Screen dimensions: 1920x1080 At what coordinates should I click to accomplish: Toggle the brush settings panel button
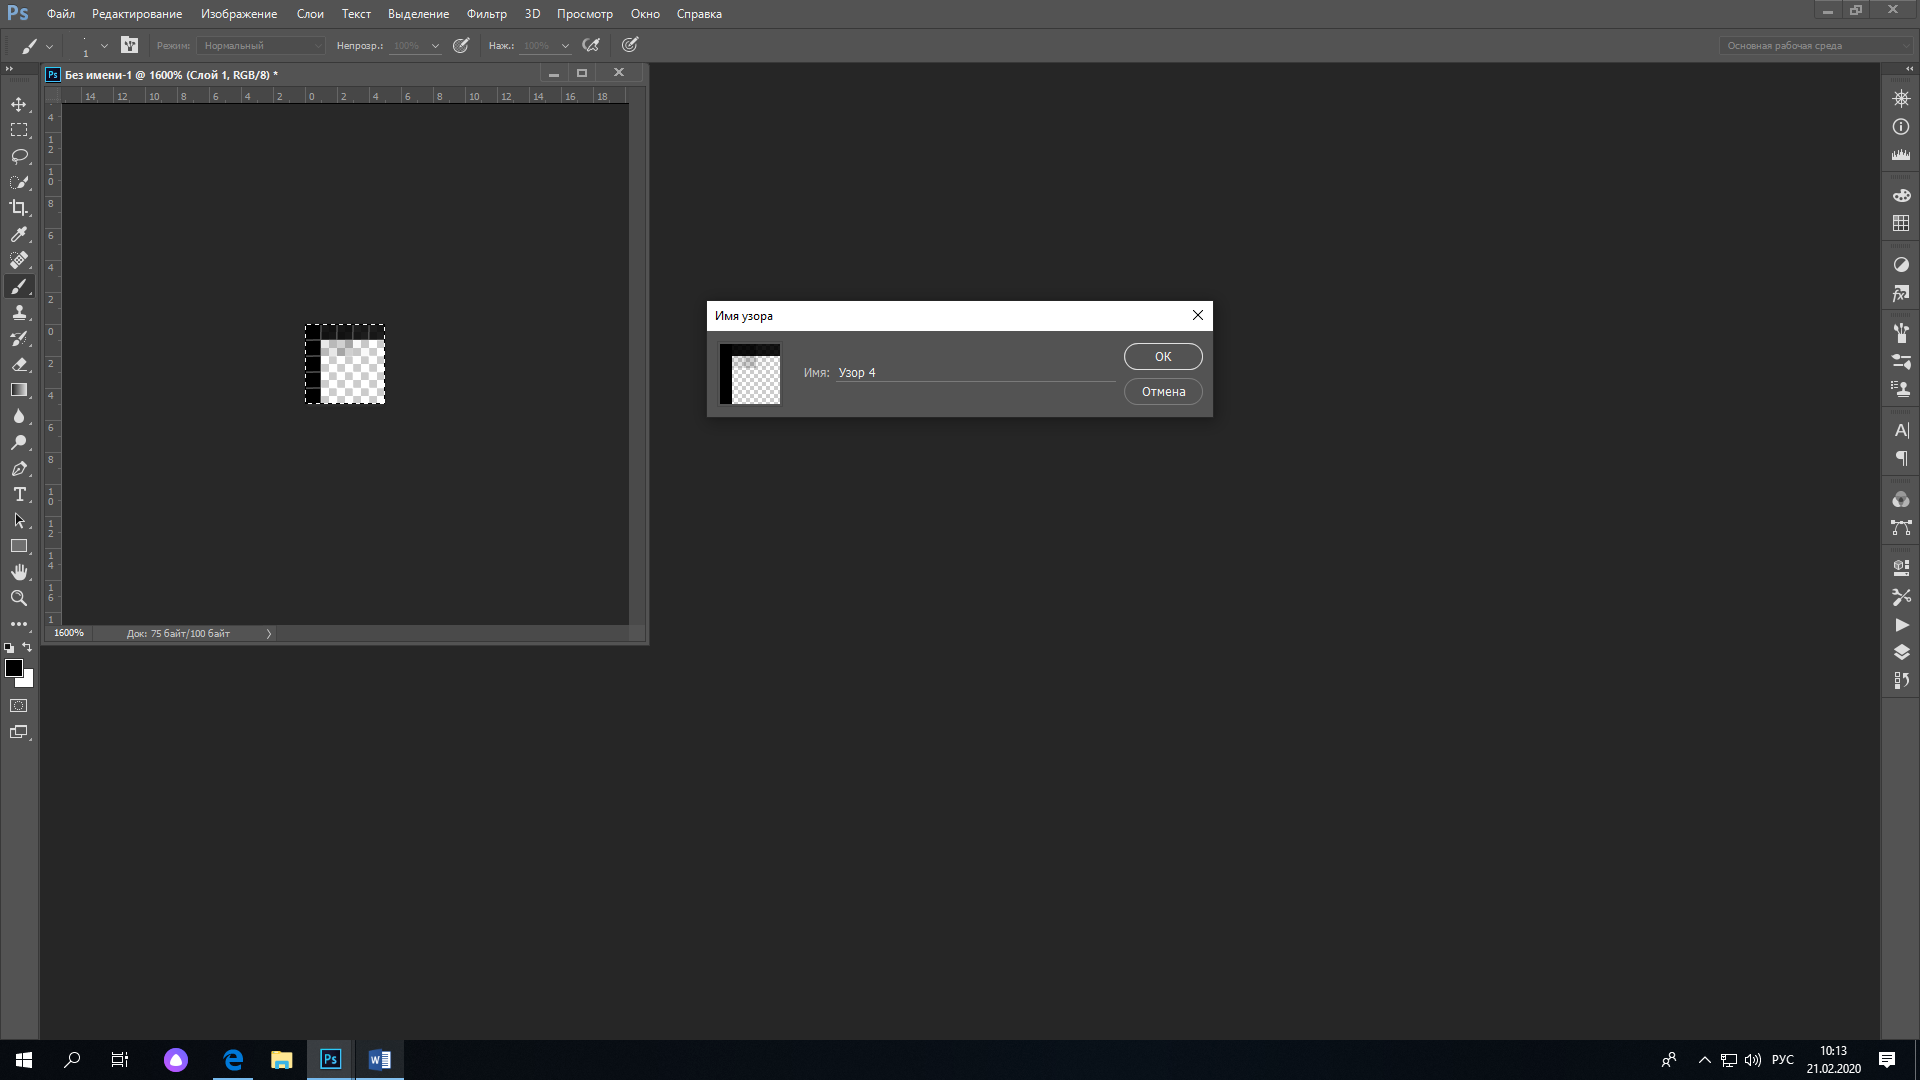(x=129, y=45)
